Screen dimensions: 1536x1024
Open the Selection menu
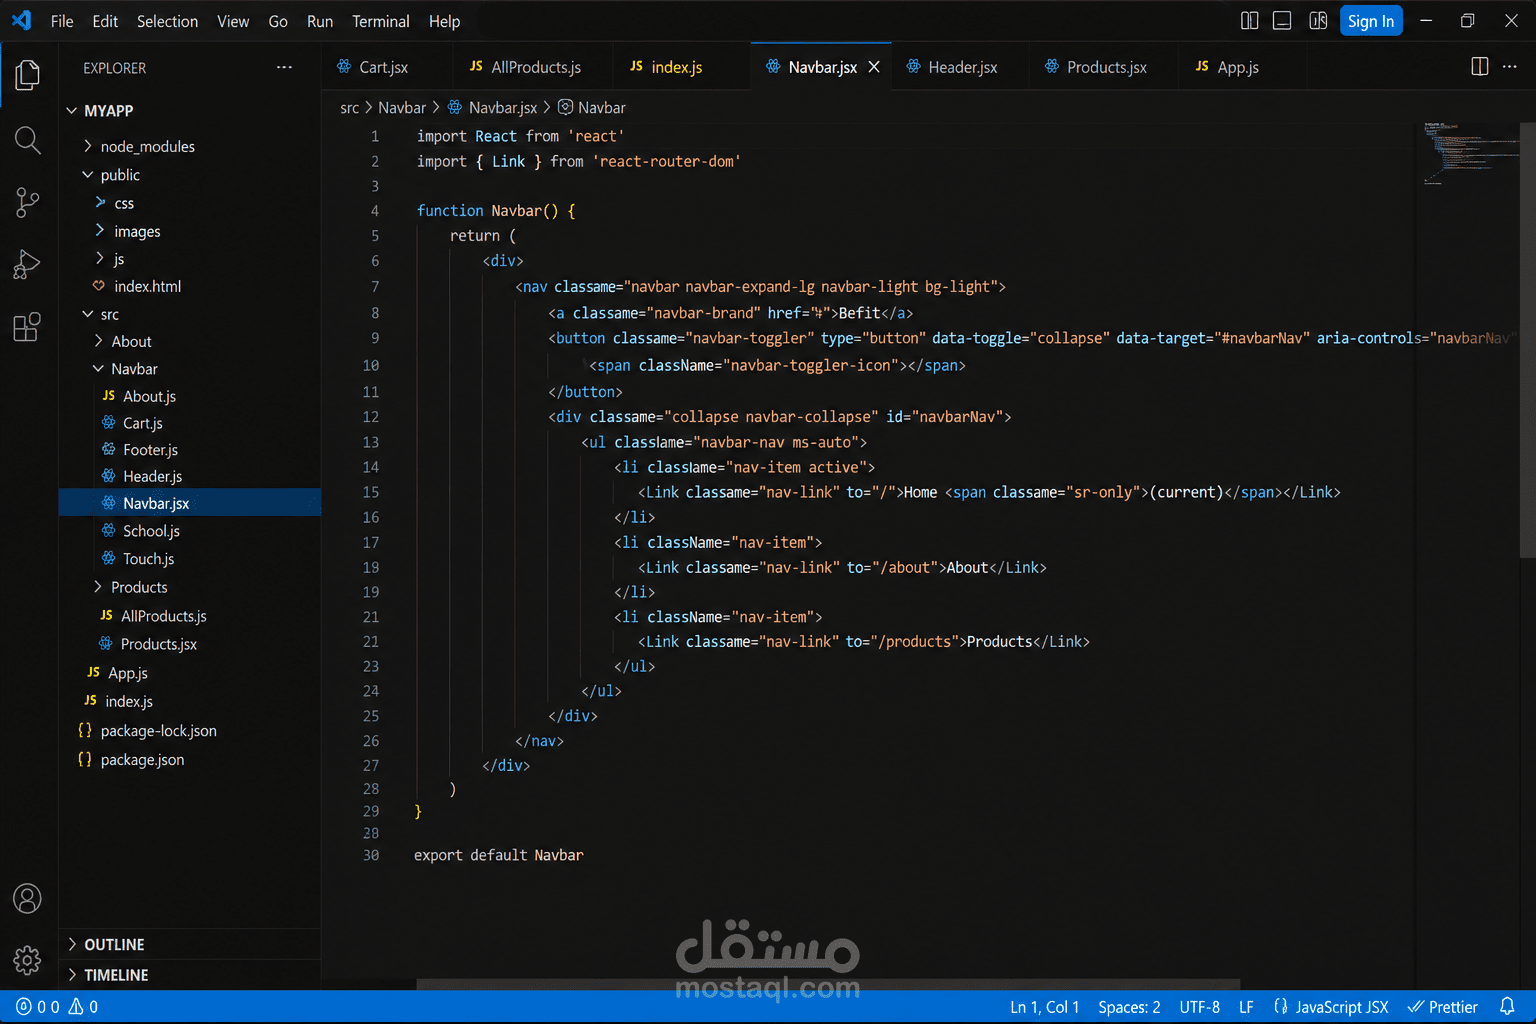coord(167,21)
